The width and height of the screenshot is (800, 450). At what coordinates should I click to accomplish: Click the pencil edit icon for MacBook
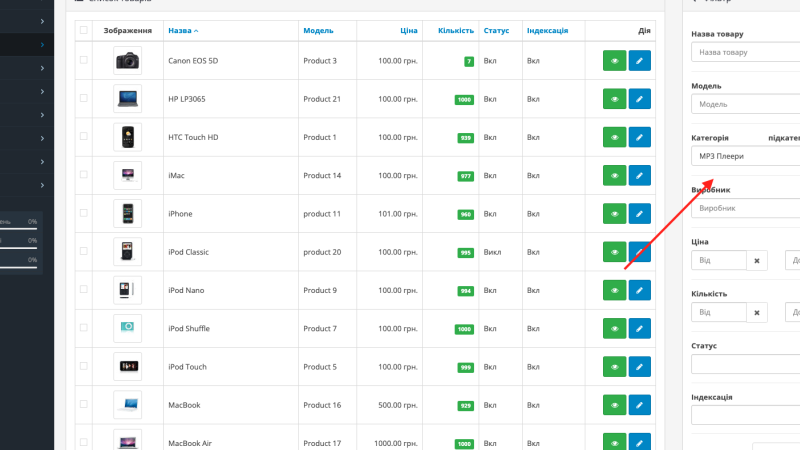[639, 405]
